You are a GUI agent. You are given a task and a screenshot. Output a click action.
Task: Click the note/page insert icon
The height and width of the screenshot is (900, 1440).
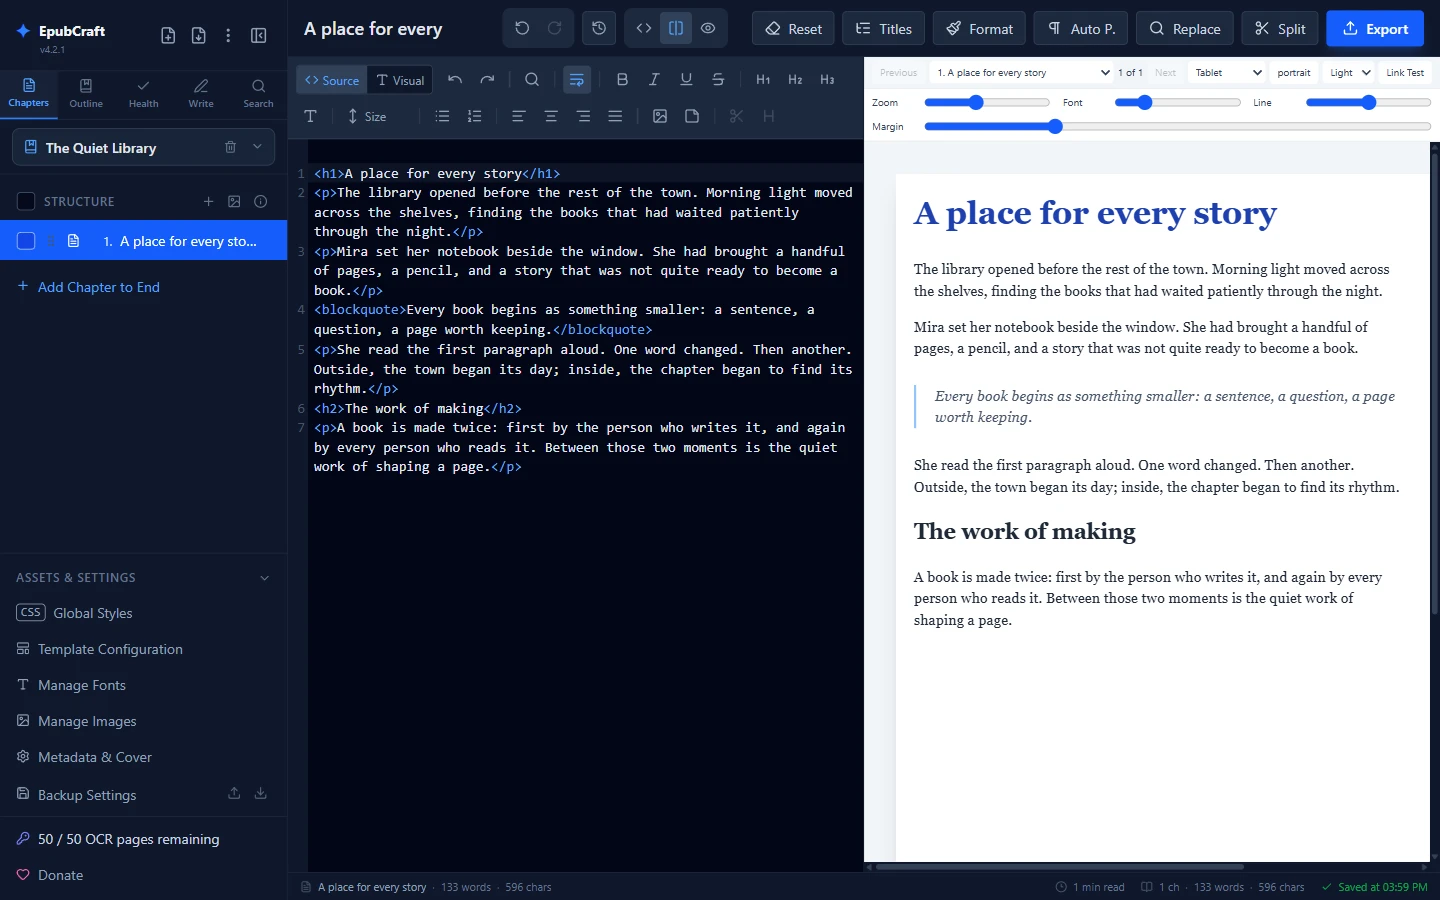click(x=692, y=116)
